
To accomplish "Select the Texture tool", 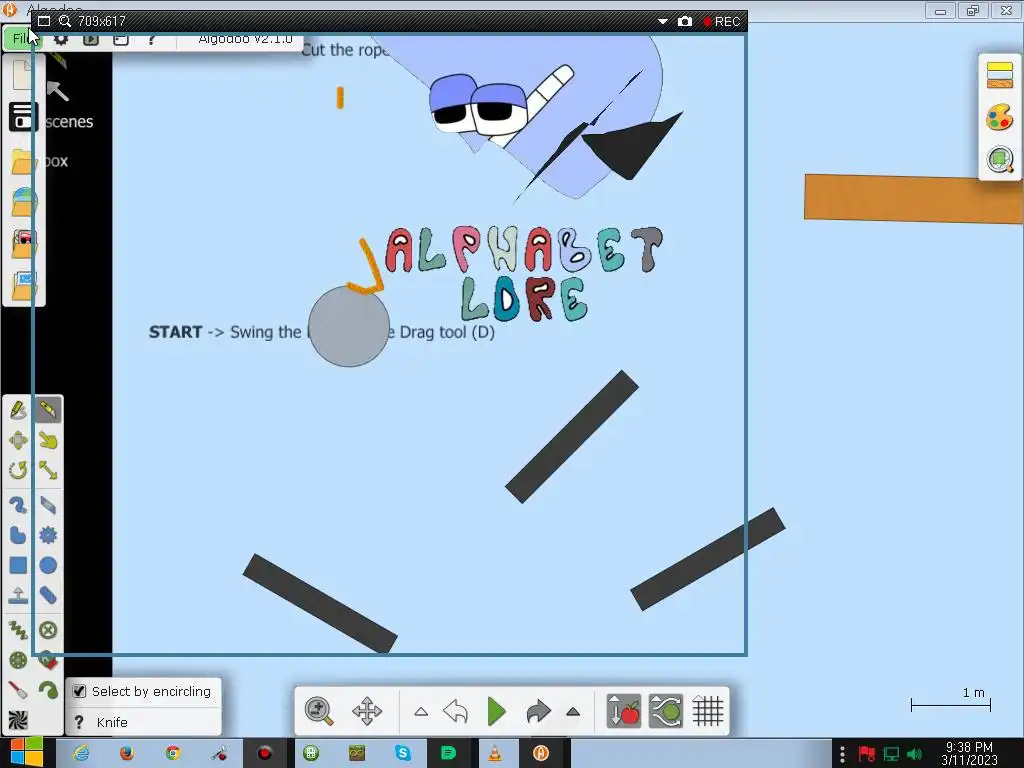I will click(18, 720).
